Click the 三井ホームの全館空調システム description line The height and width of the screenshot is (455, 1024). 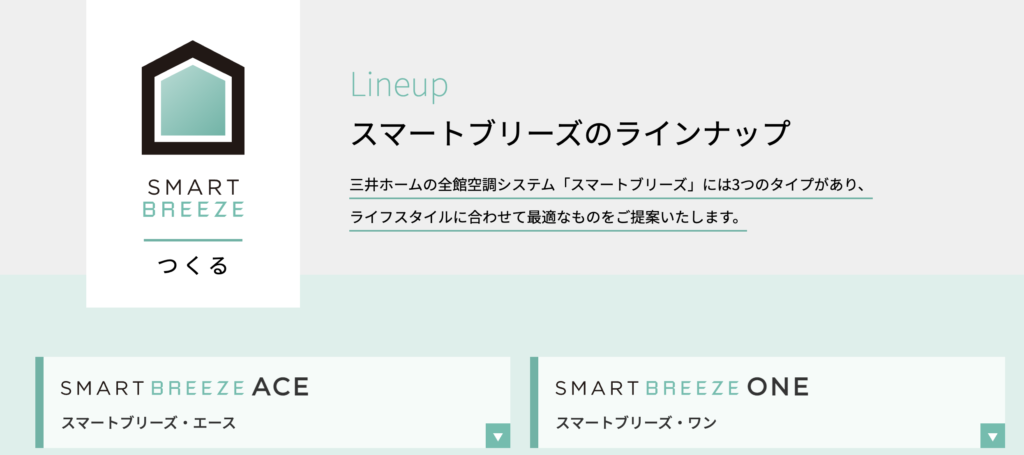pos(611,185)
